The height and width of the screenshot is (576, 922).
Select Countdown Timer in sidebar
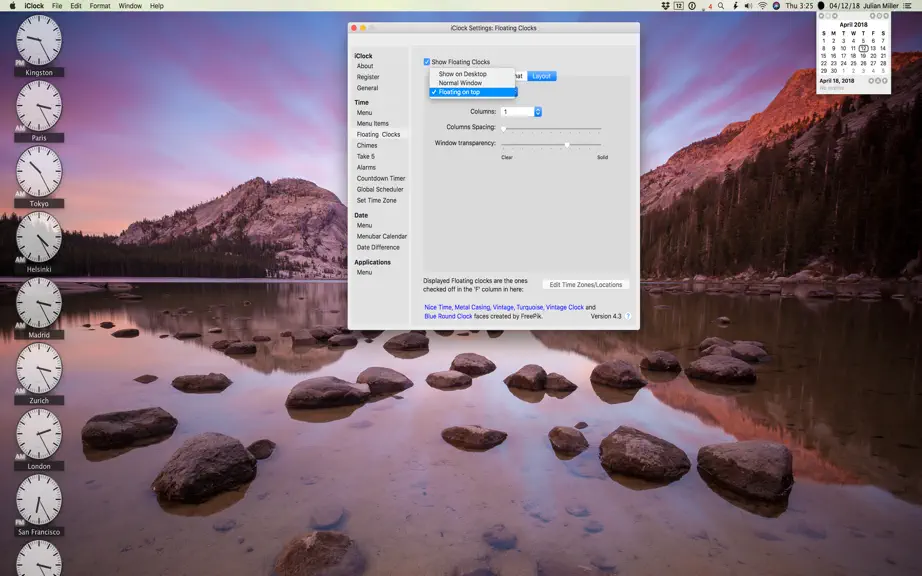(380, 179)
